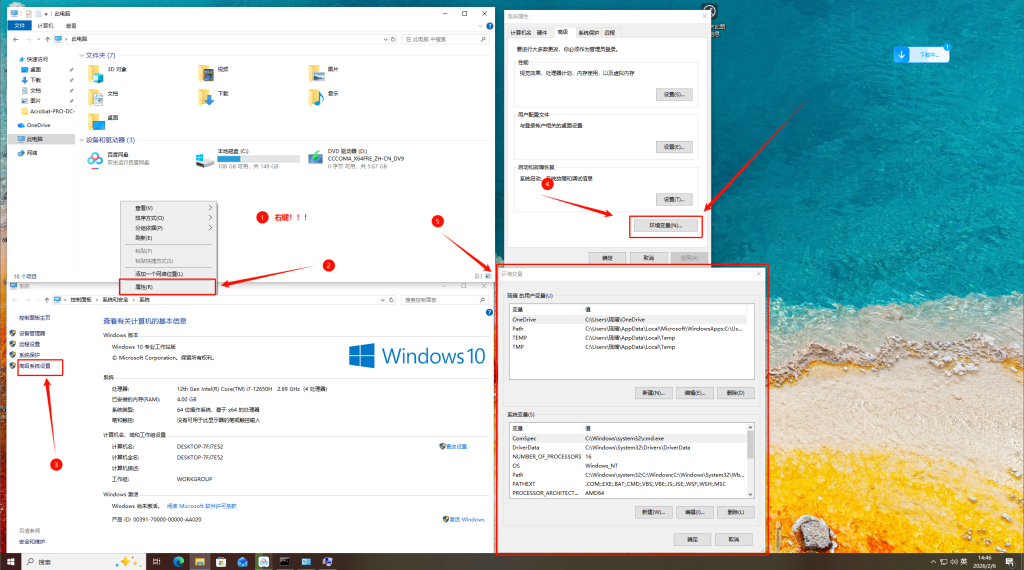Image resolution: width=1024 pixels, height=570 pixels.
Task: Click 编辑(I)... under system variables
Action: click(694, 513)
